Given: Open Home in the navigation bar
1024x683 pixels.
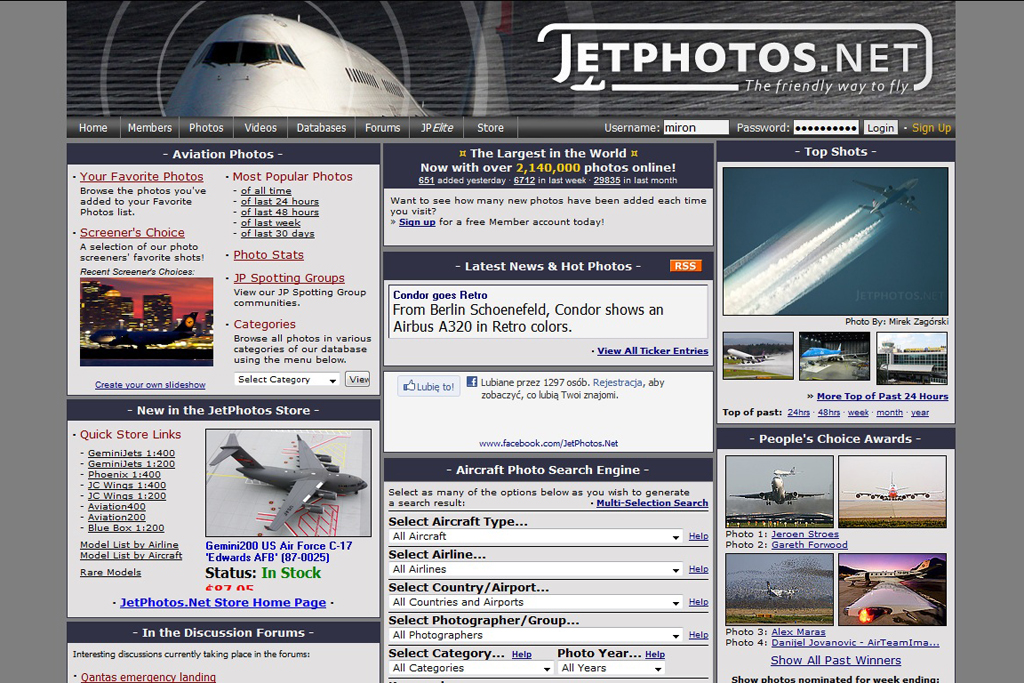Looking at the screenshot, I should 93,128.
